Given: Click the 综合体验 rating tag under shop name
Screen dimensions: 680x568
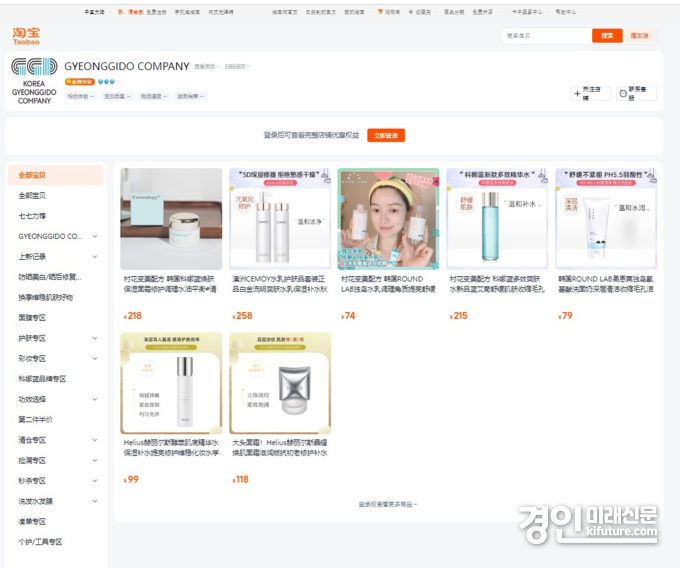Looking at the screenshot, I should pos(81,96).
